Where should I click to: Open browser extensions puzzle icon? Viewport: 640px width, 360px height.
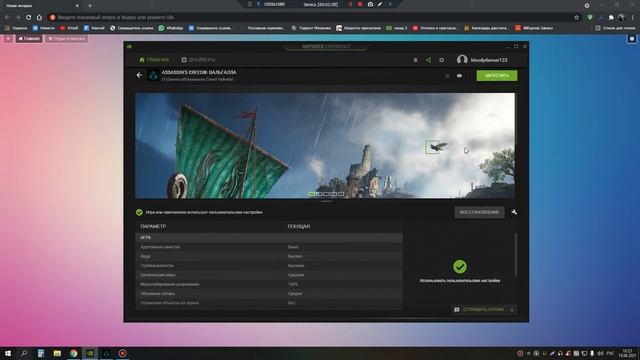pyautogui.click(x=611, y=18)
